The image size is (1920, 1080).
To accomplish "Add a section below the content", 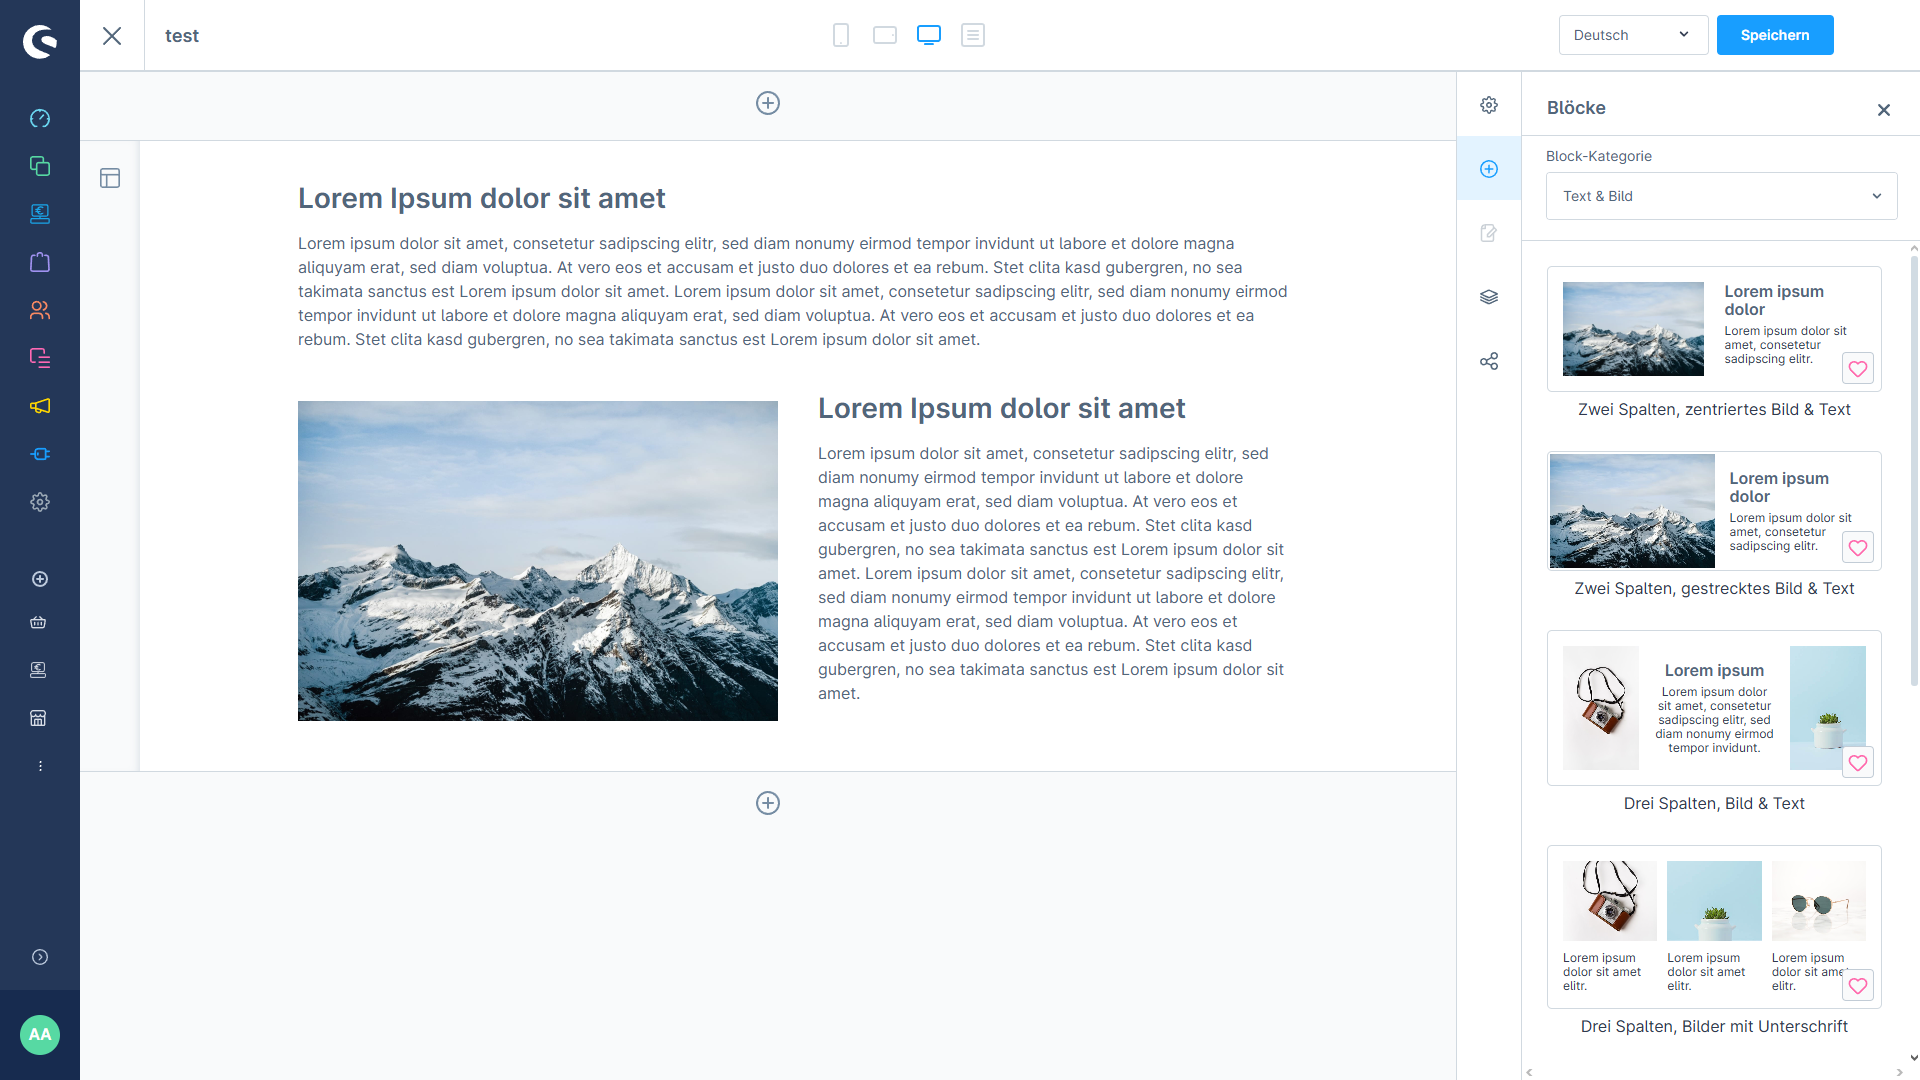I will pyautogui.click(x=768, y=803).
